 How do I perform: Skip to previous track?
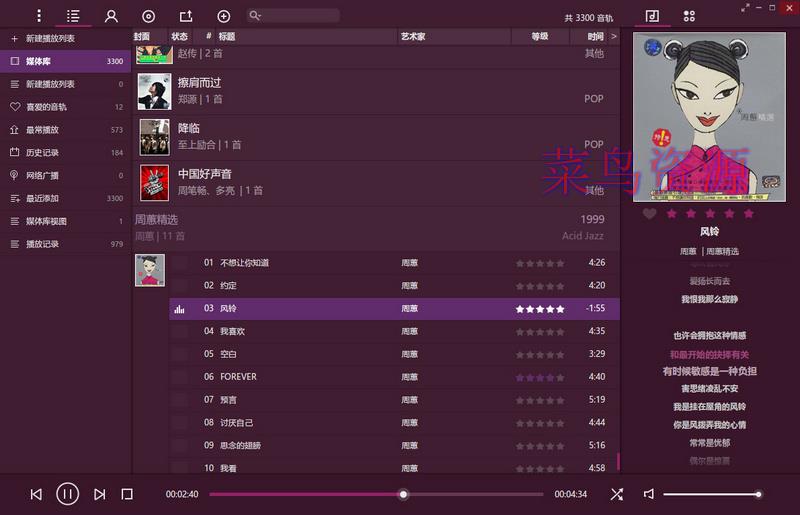click(x=36, y=494)
